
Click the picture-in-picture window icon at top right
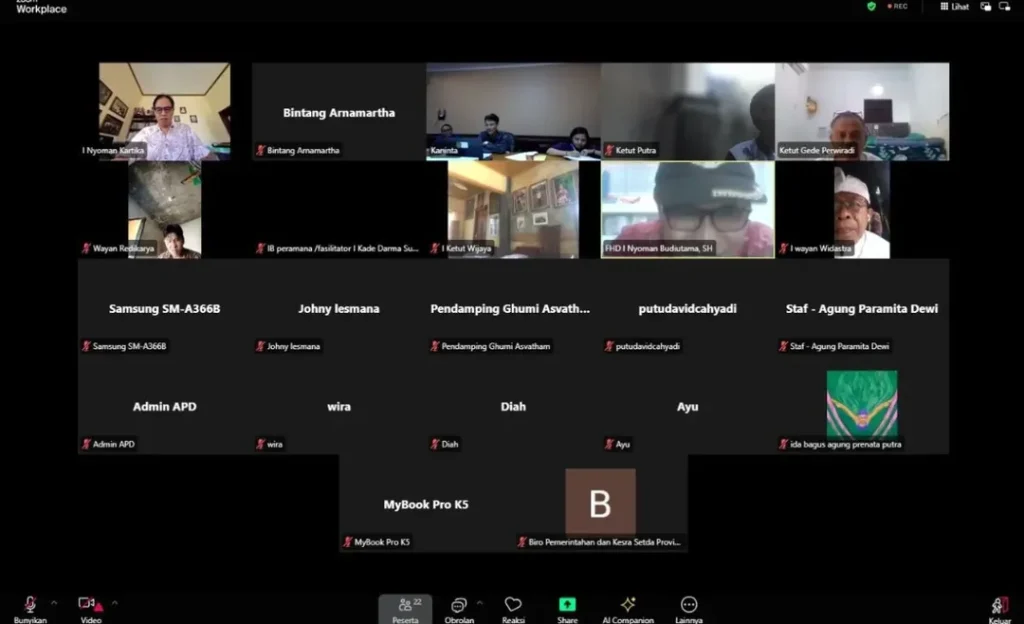tap(986, 6)
